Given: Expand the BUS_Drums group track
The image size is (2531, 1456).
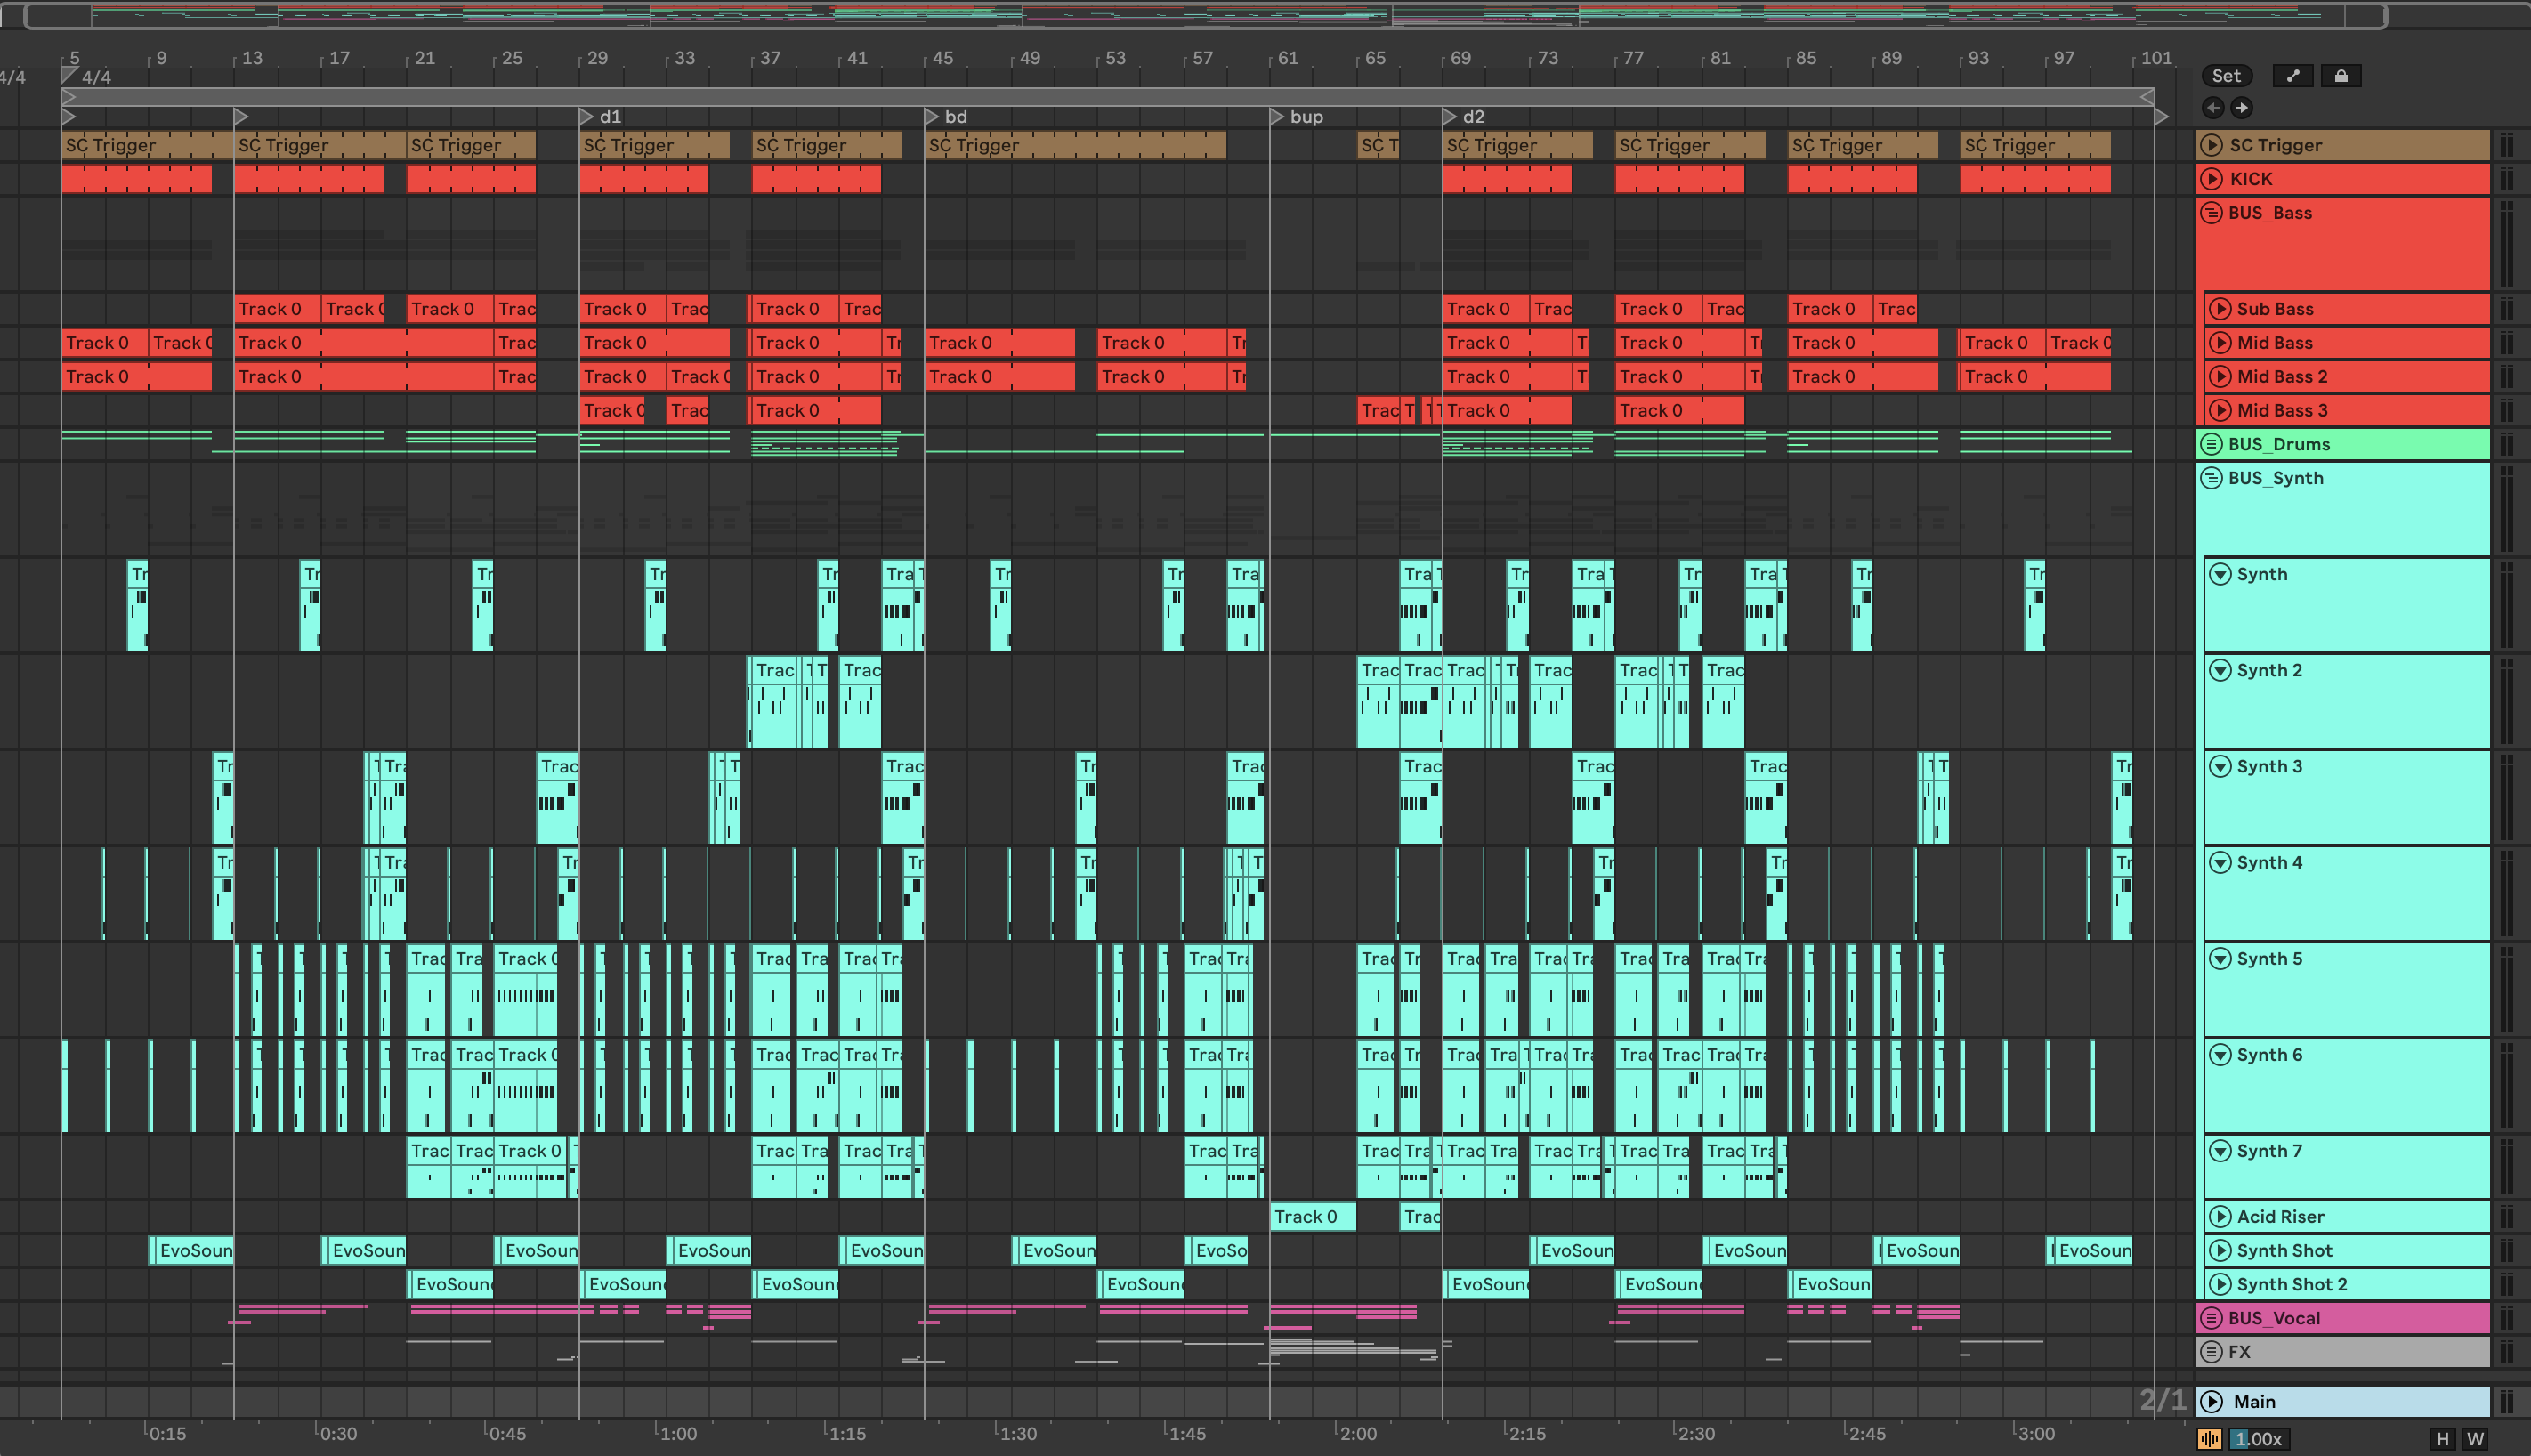Looking at the screenshot, I should pos(2211,444).
